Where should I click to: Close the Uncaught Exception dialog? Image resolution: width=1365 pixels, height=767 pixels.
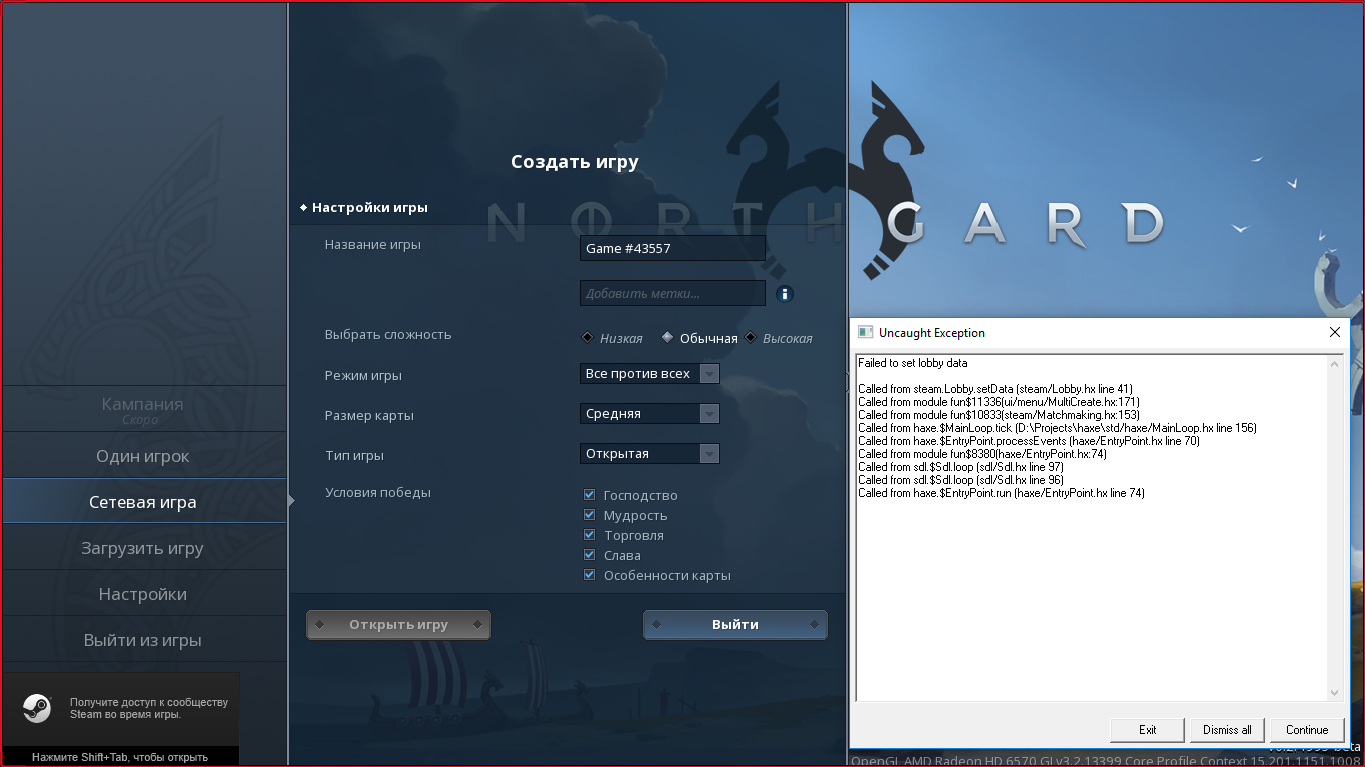[x=1334, y=332]
